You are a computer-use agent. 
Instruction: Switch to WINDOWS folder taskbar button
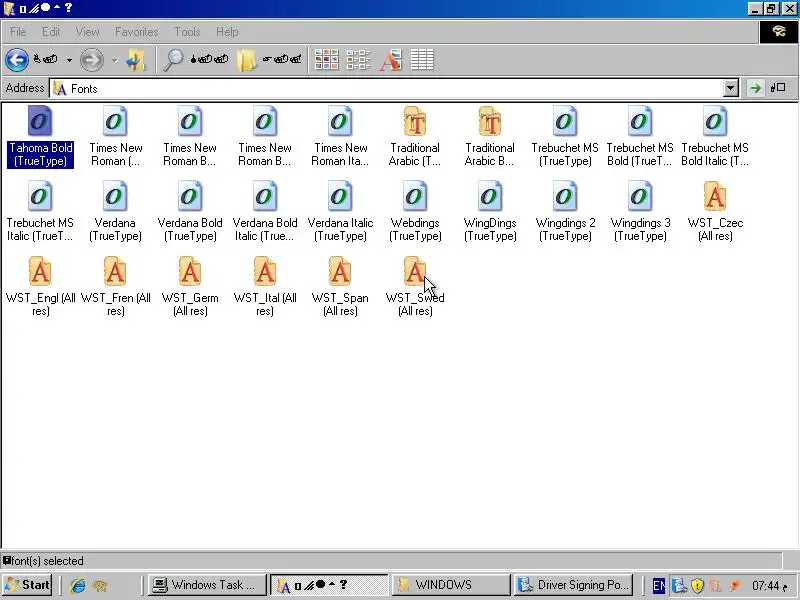coord(450,585)
